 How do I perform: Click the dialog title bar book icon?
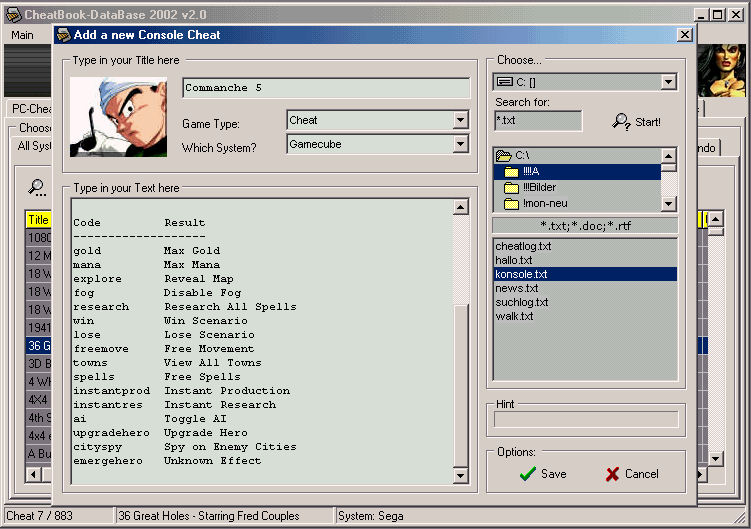tap(63, 35)
